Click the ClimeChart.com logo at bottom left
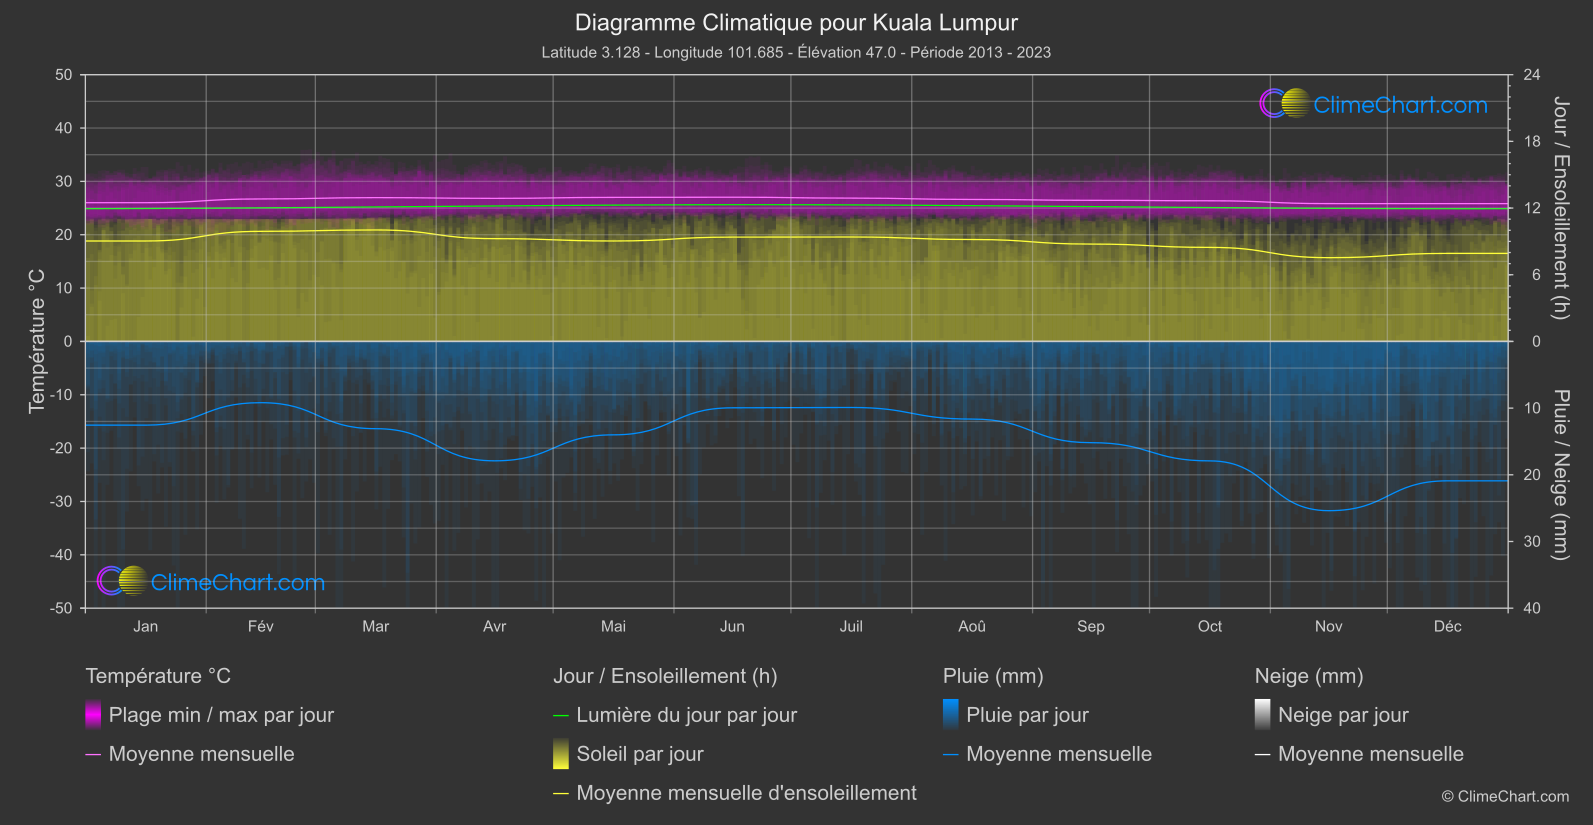 point(211,581)
